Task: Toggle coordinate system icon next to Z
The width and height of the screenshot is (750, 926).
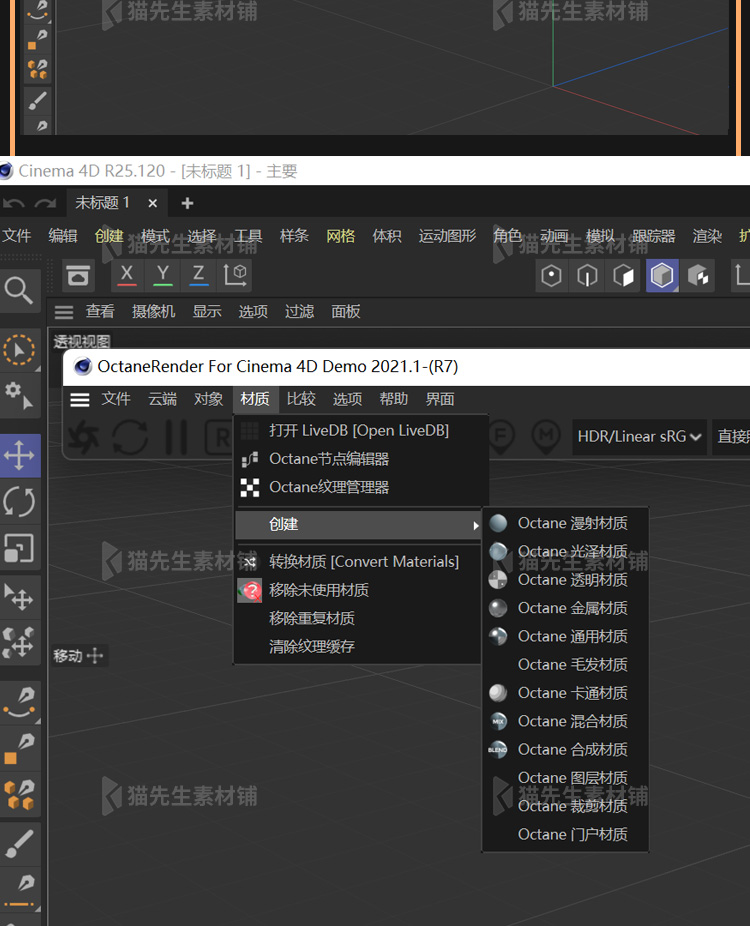Action: (x=234, y=275)
